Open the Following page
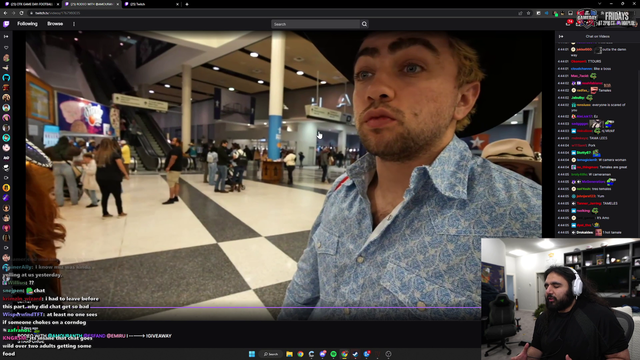This screenshot has height=360, width=640. point(27,24)
